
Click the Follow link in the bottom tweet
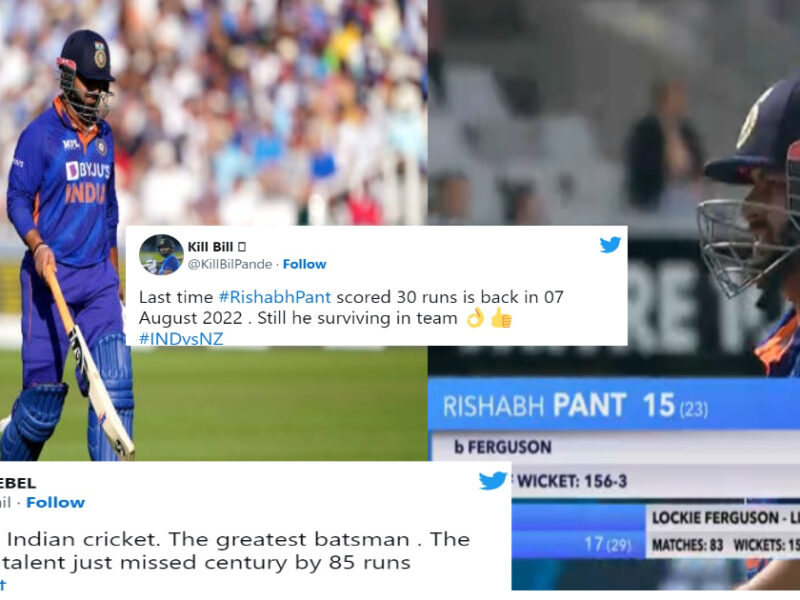click(x=56, y=503)
